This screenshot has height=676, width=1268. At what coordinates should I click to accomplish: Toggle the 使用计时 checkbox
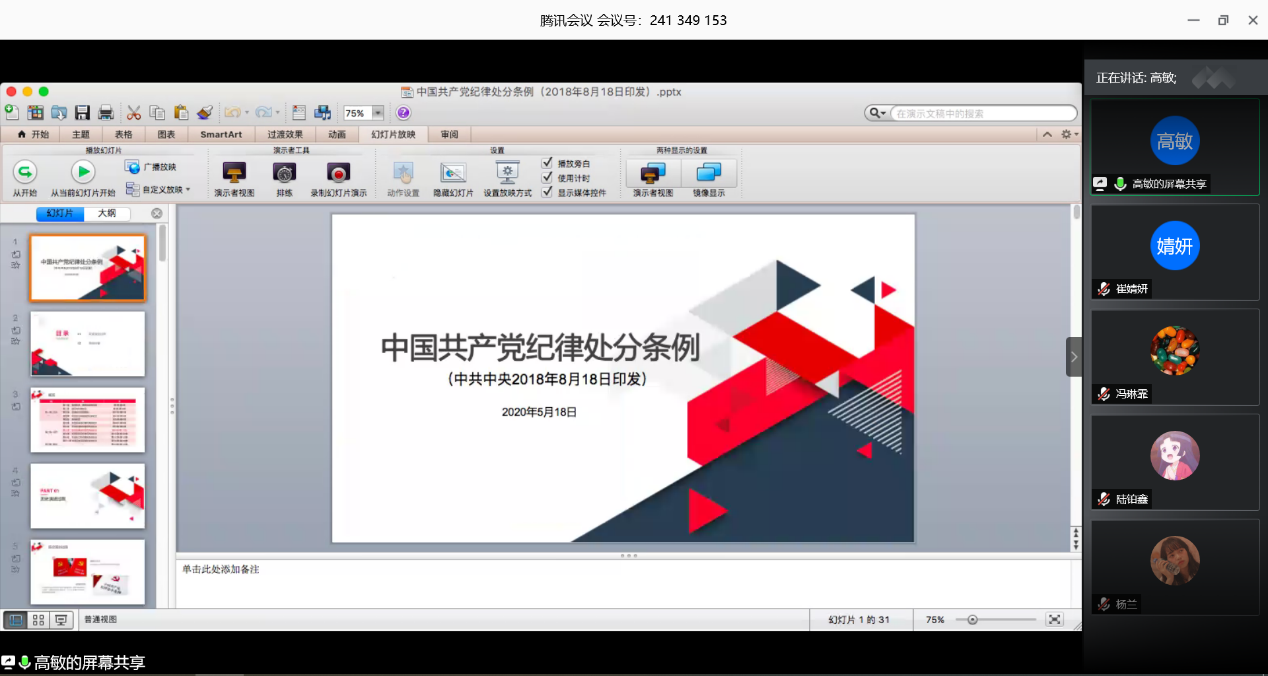pos(547,178)
